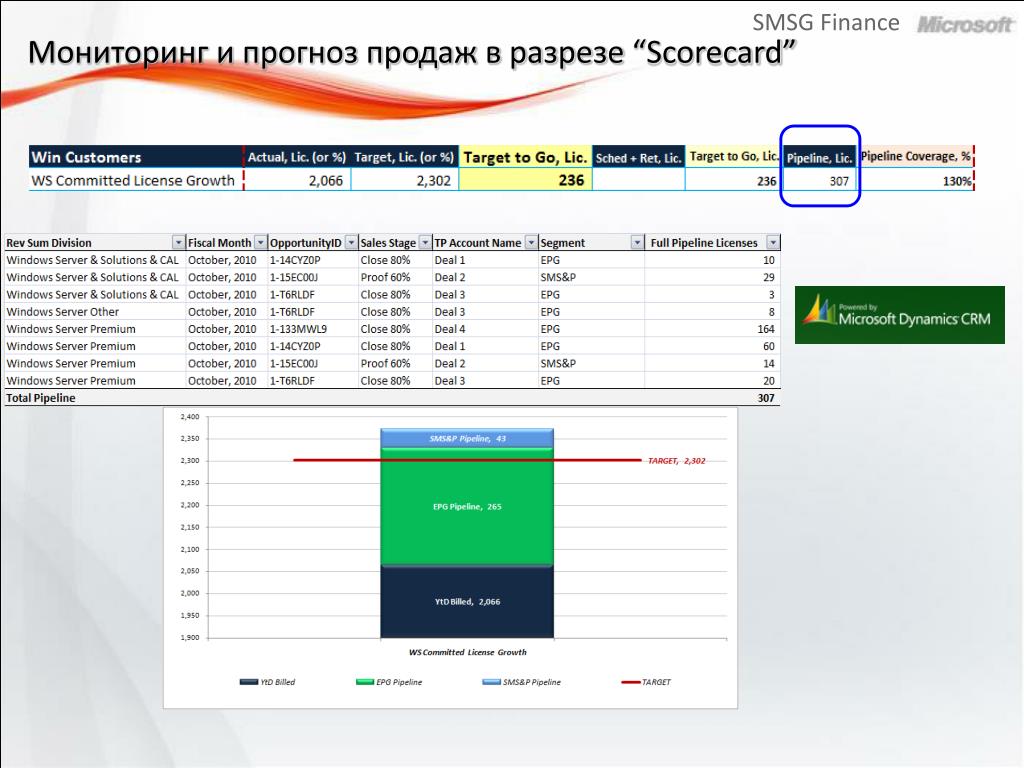1024x768 pixels.
Task: Click the Win Customers header cell
Action: [136, 157]
